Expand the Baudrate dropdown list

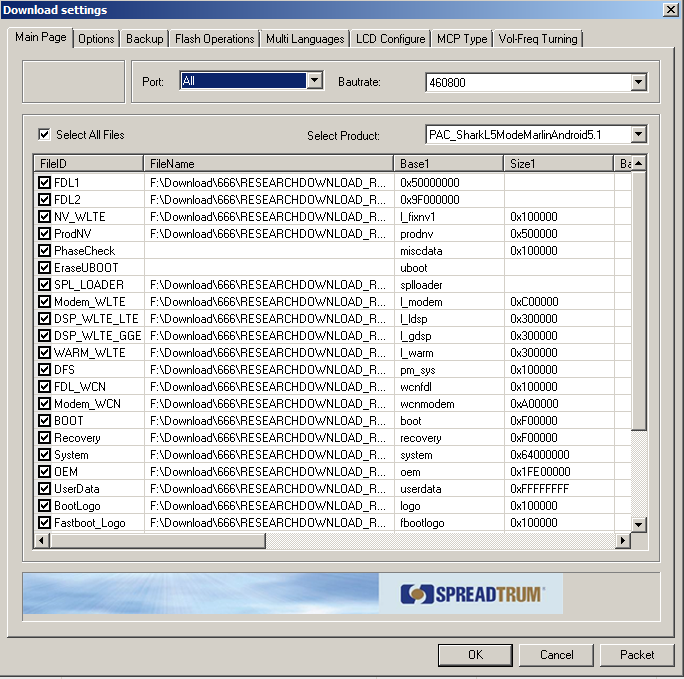(638, 83)
